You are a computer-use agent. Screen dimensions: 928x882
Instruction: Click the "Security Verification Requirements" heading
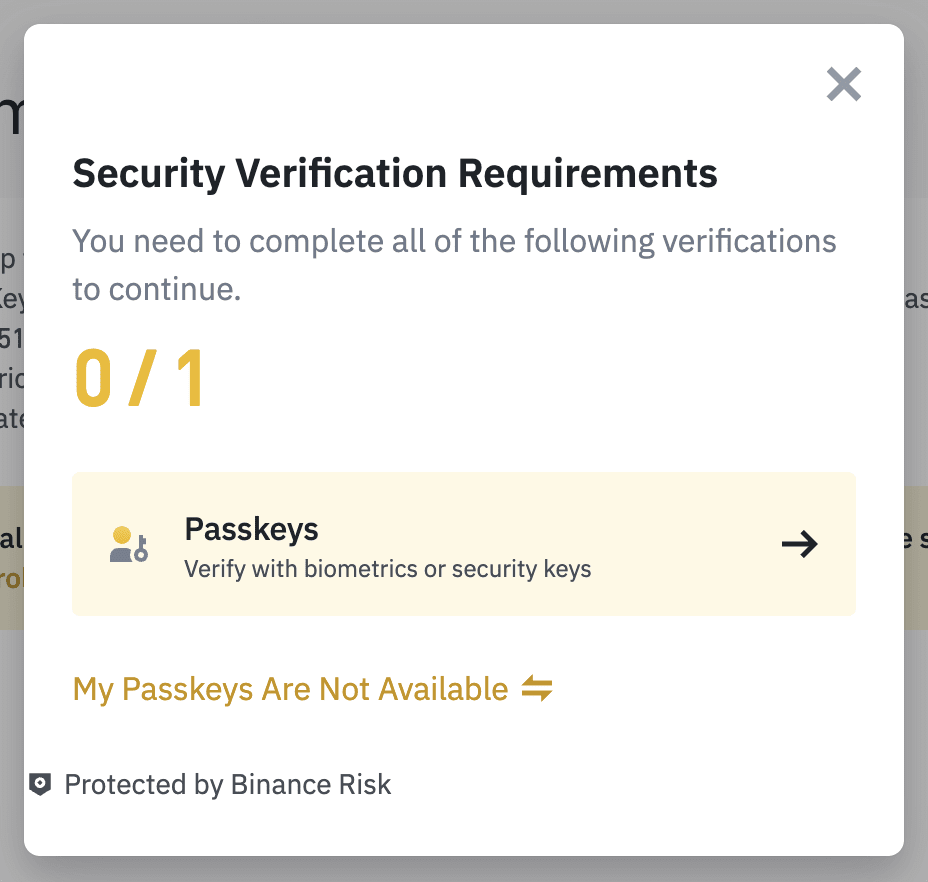coord(395,174)
